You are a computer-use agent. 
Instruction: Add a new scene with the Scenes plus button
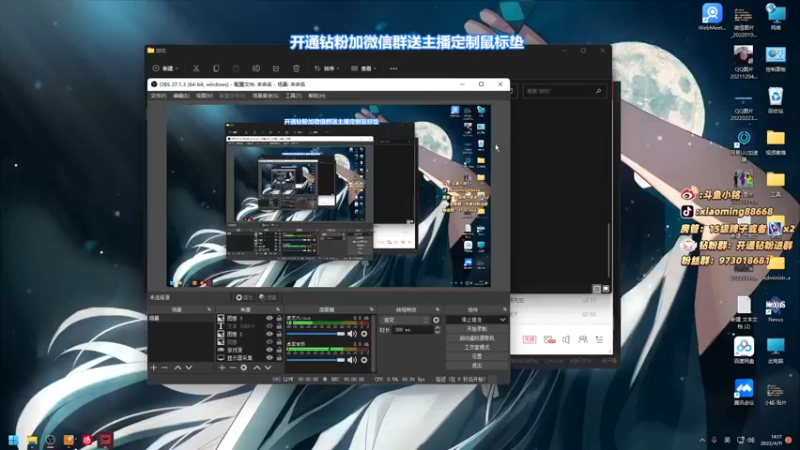pyautogui.click(x=154, y=367)
